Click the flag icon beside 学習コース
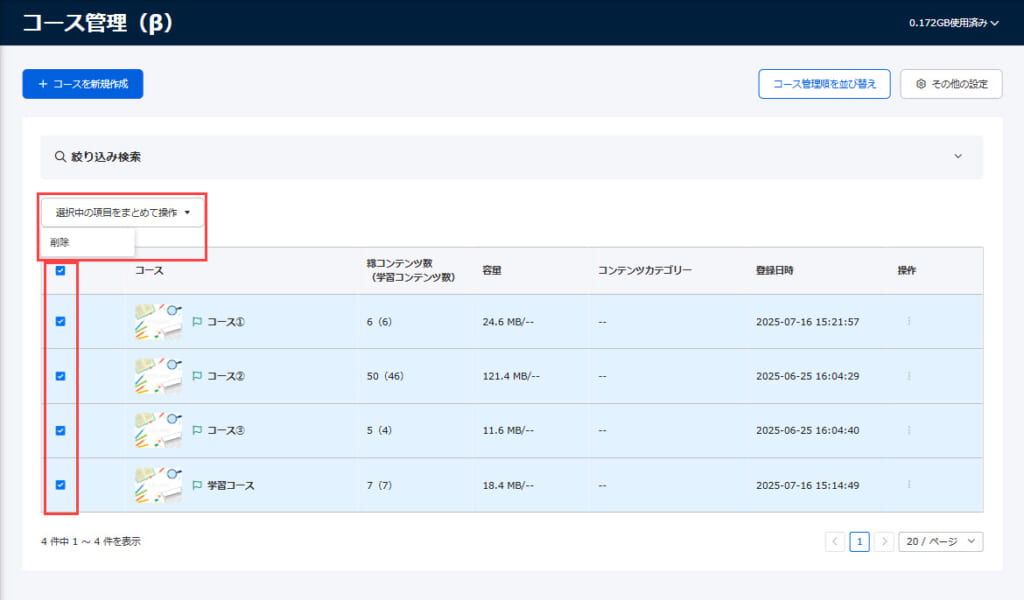This screenshot has height=600, width=1024. click(197, 485)
